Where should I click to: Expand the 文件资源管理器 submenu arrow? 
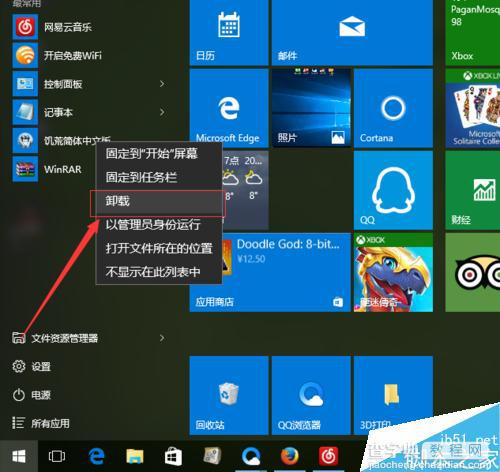coord(162,338)
